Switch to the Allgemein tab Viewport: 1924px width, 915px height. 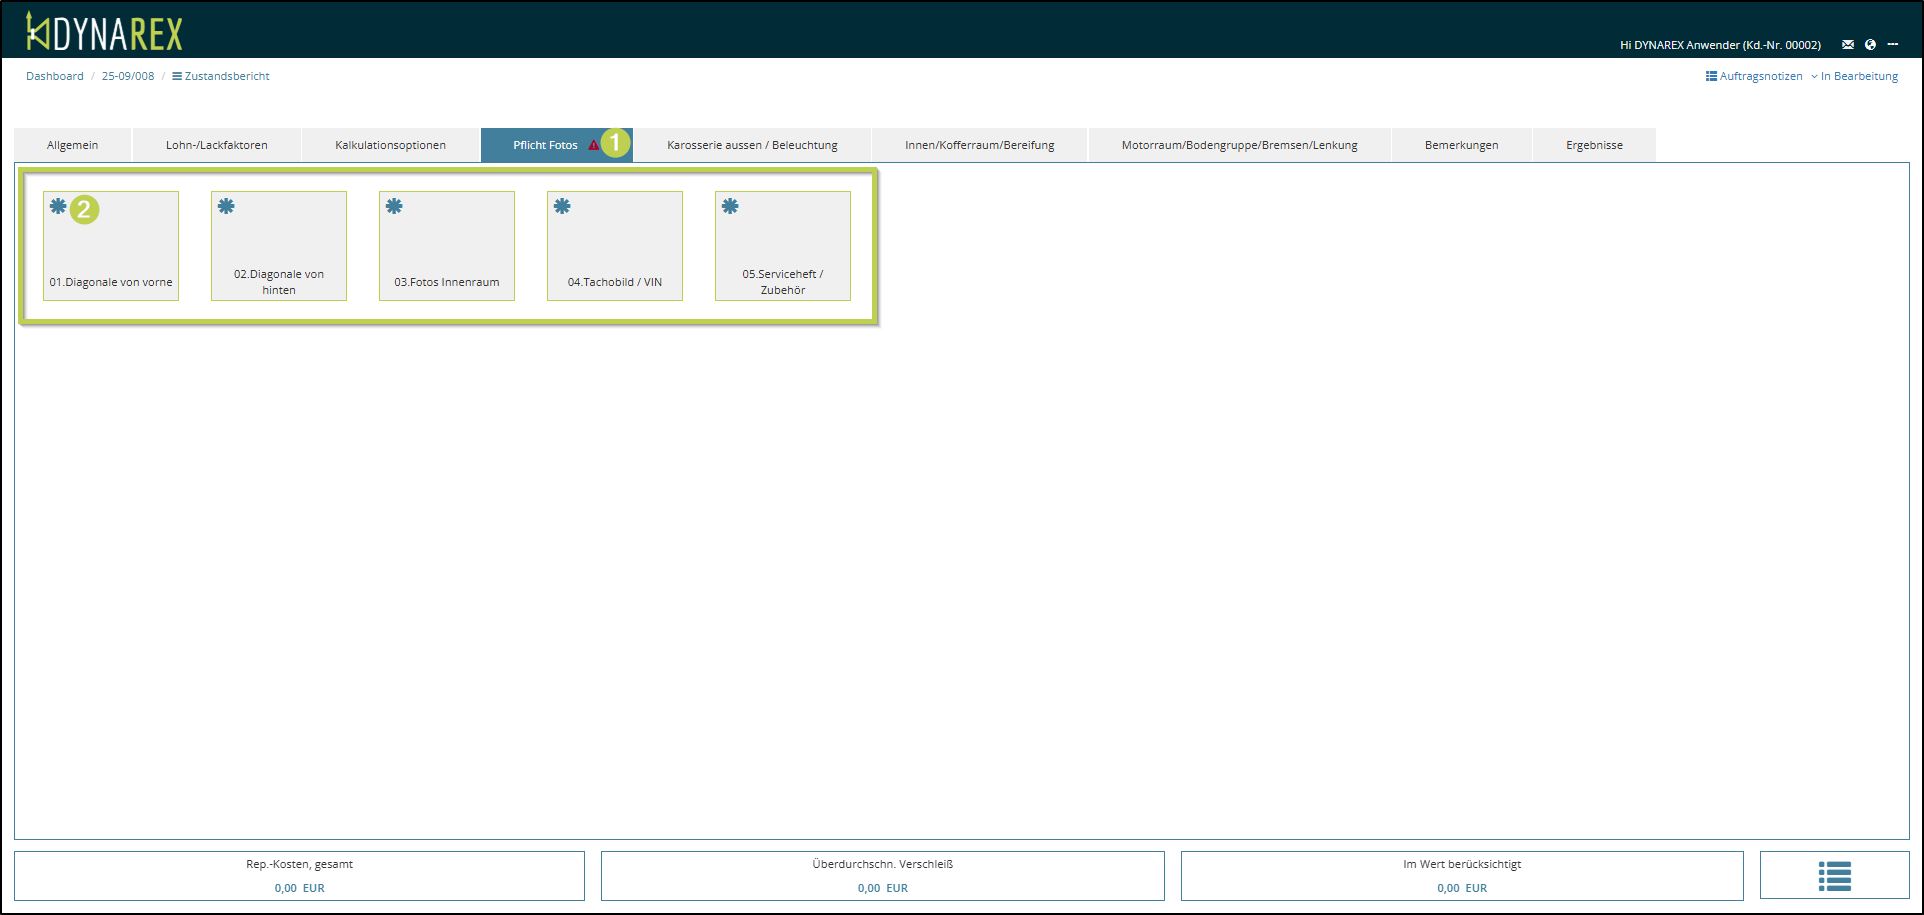[x=73, y=145]
